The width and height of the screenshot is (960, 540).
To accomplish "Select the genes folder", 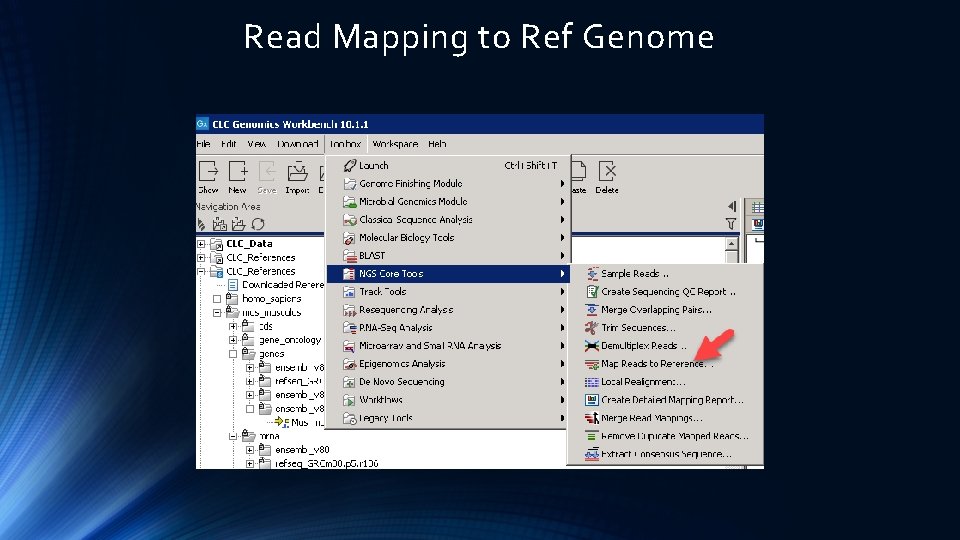I will pyautogui.click(x=271, y=354).
